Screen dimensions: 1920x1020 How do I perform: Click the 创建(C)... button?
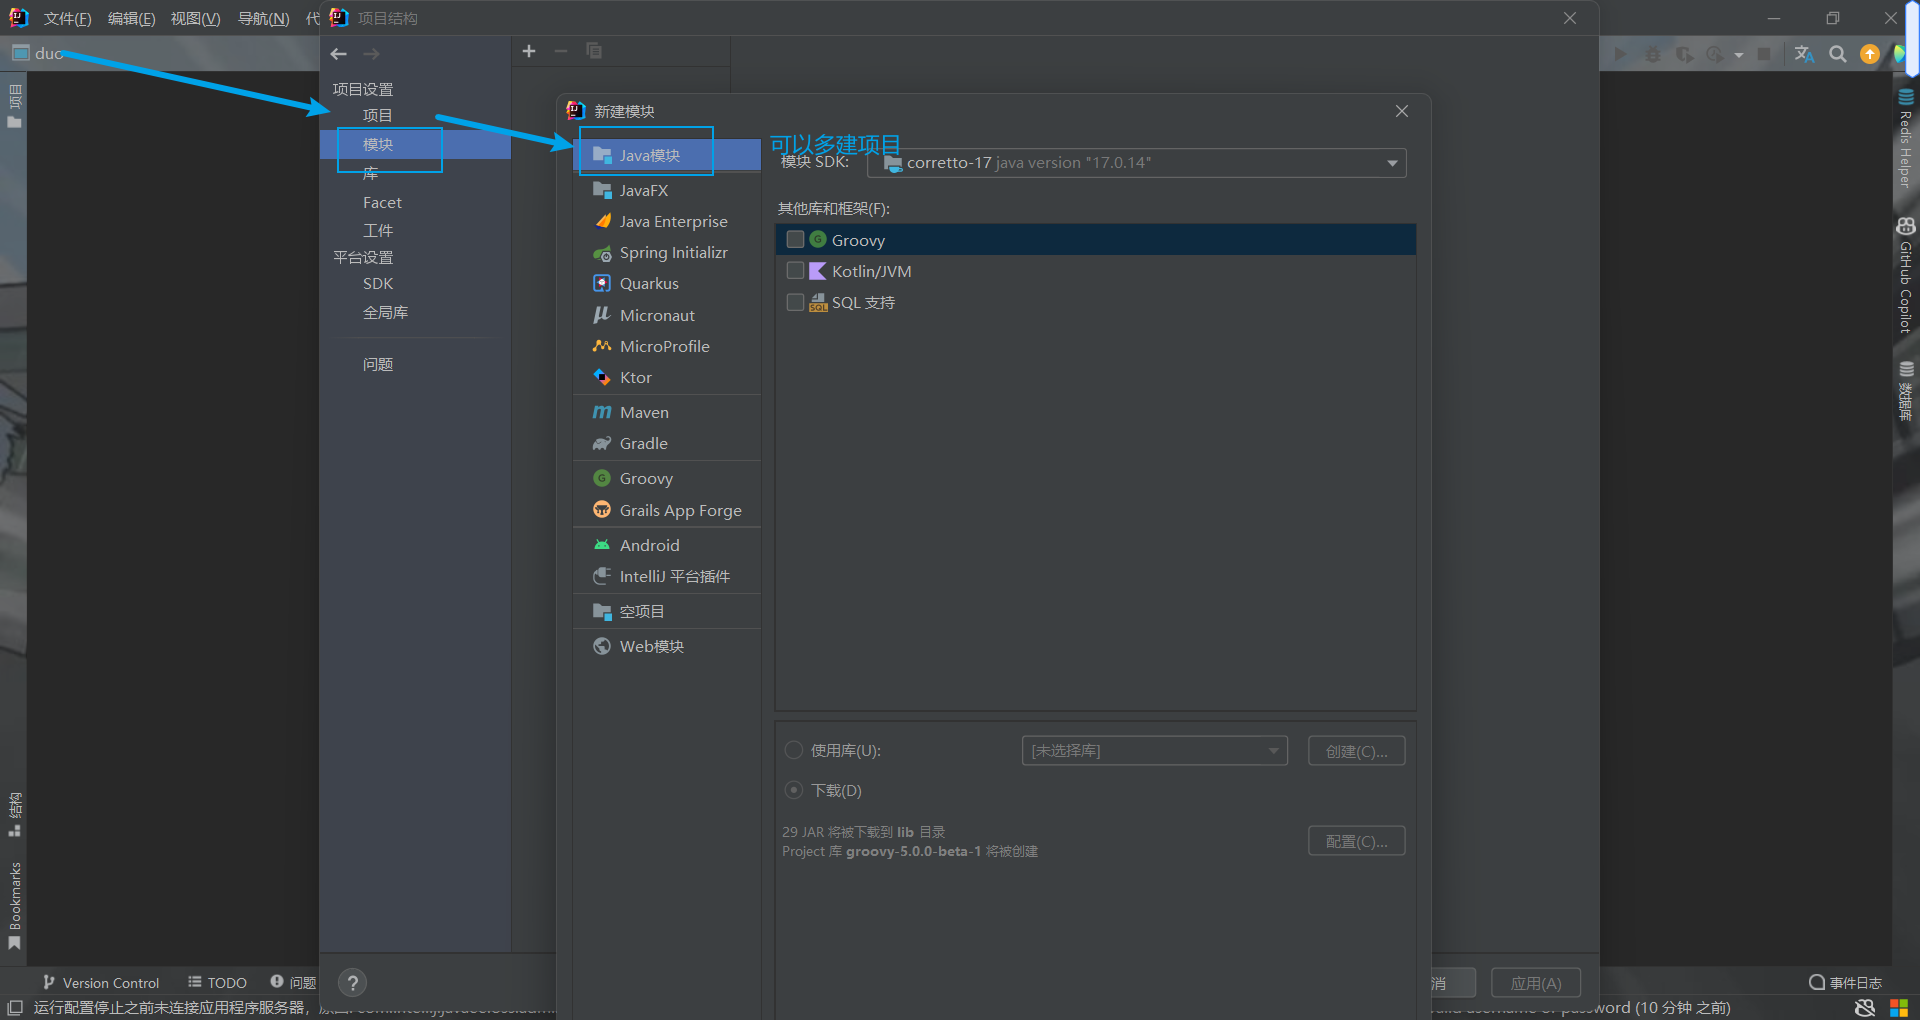point(1357,751)
